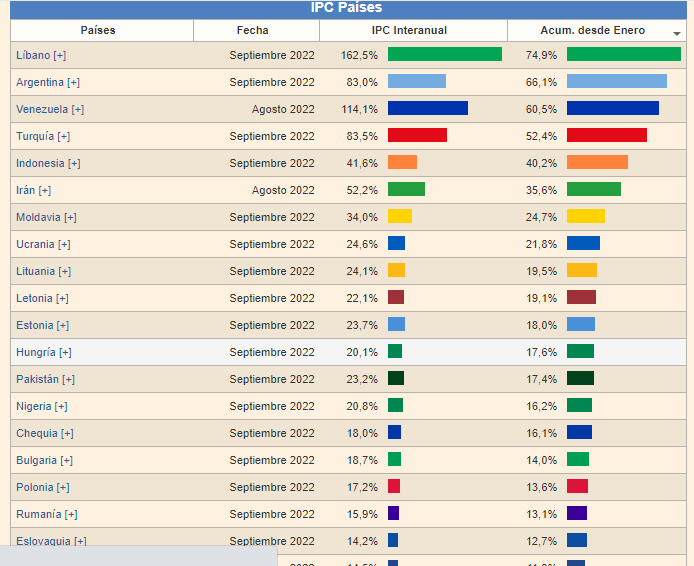This screenshot has width=694, height=566.
Task: Open the Nigeria country link
Action: pyautogui.click(x=34, y=406)
